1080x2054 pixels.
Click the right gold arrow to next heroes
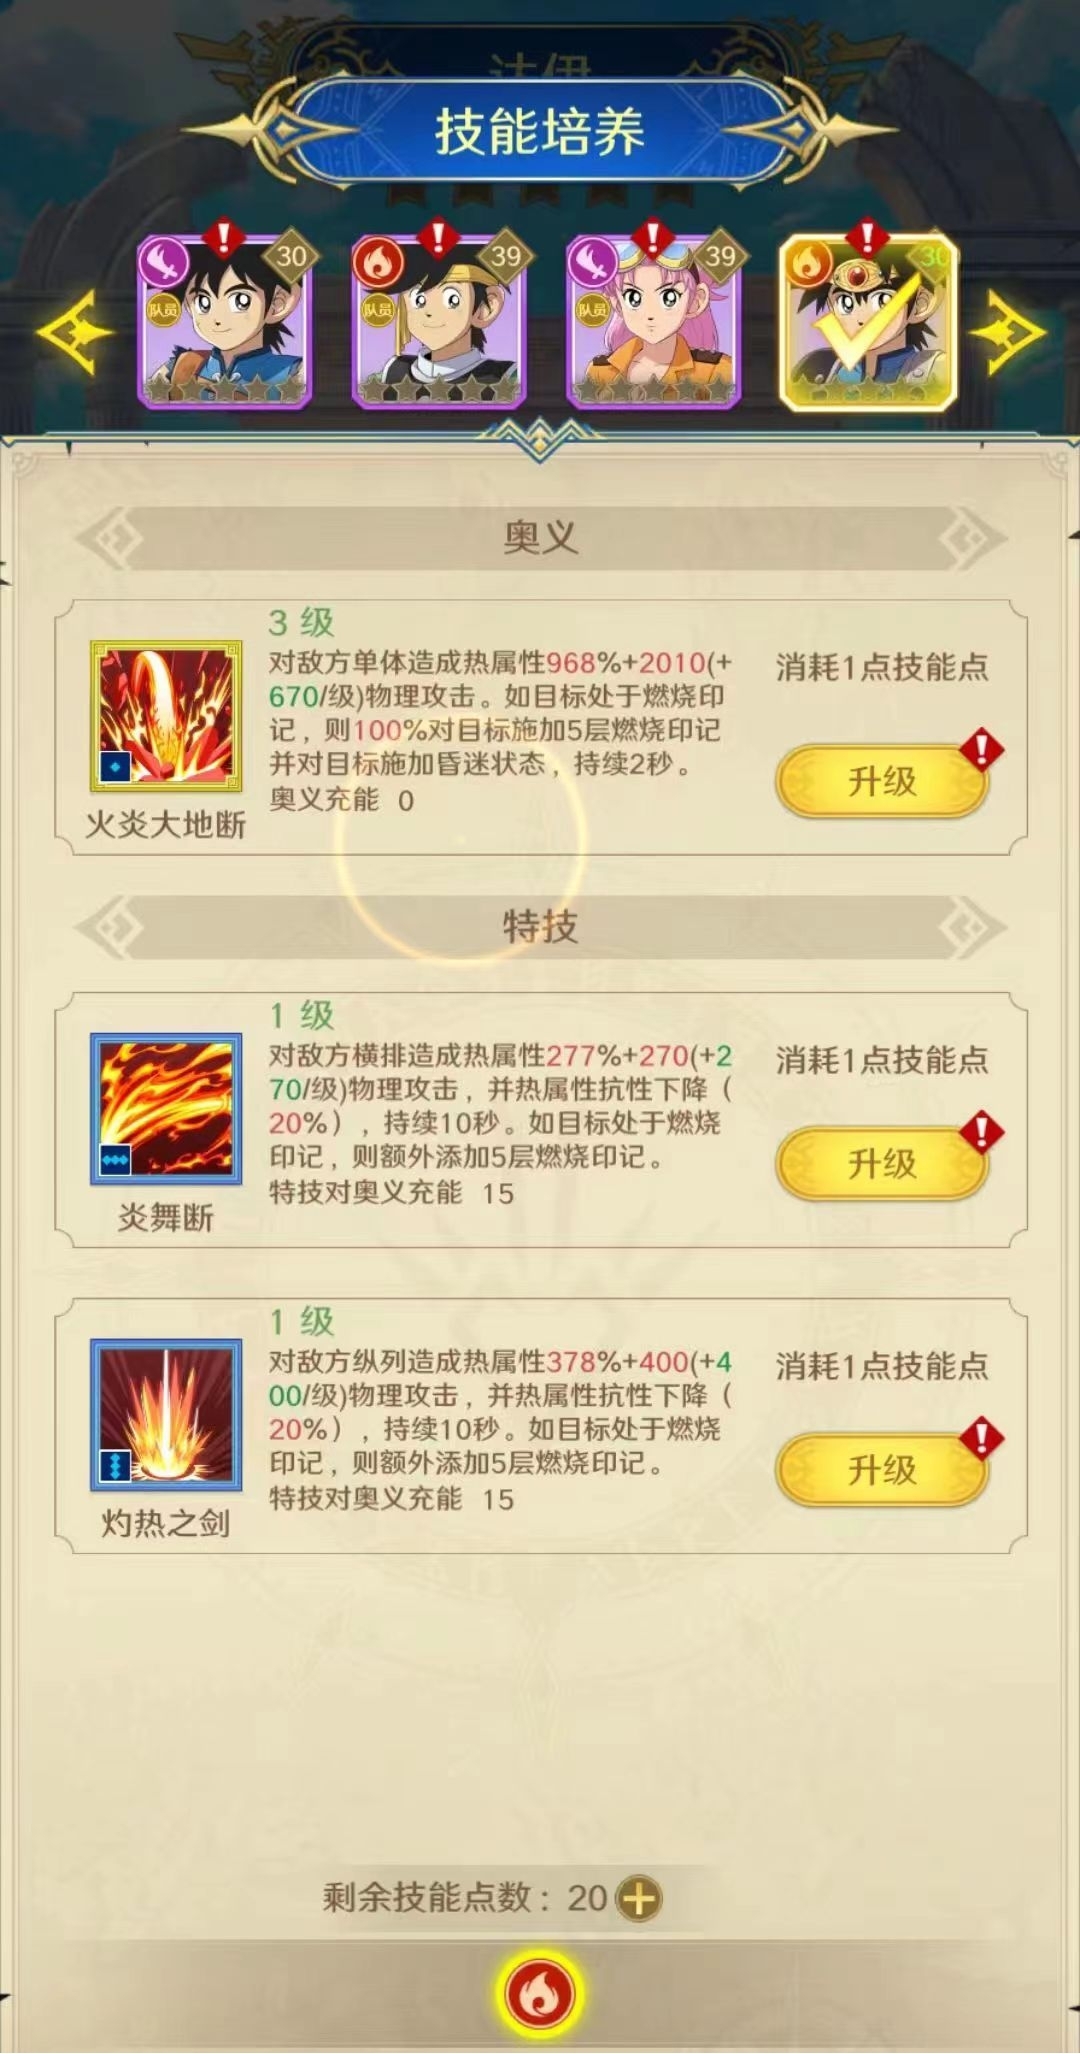point(1007,332)
